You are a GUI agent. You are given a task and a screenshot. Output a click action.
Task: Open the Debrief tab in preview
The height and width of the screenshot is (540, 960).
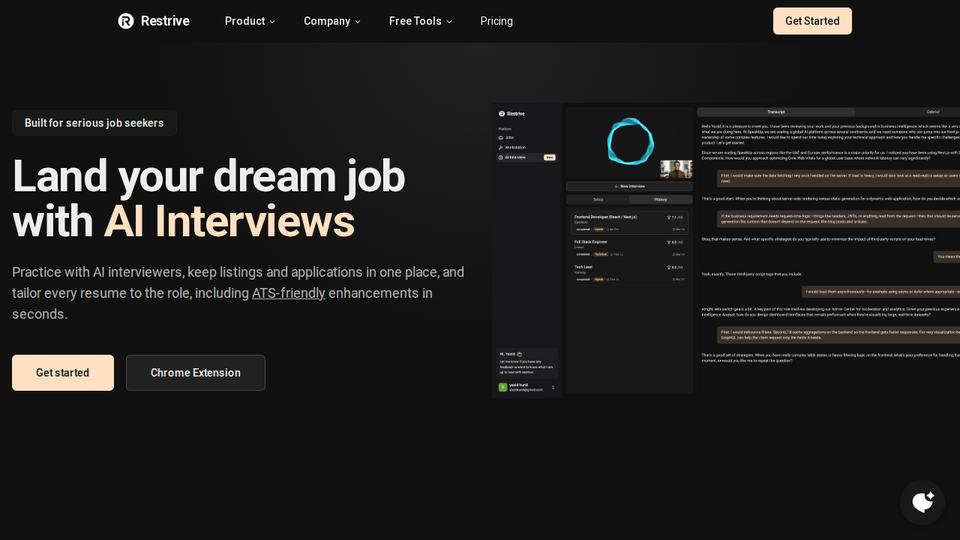[x=932, y=112]
